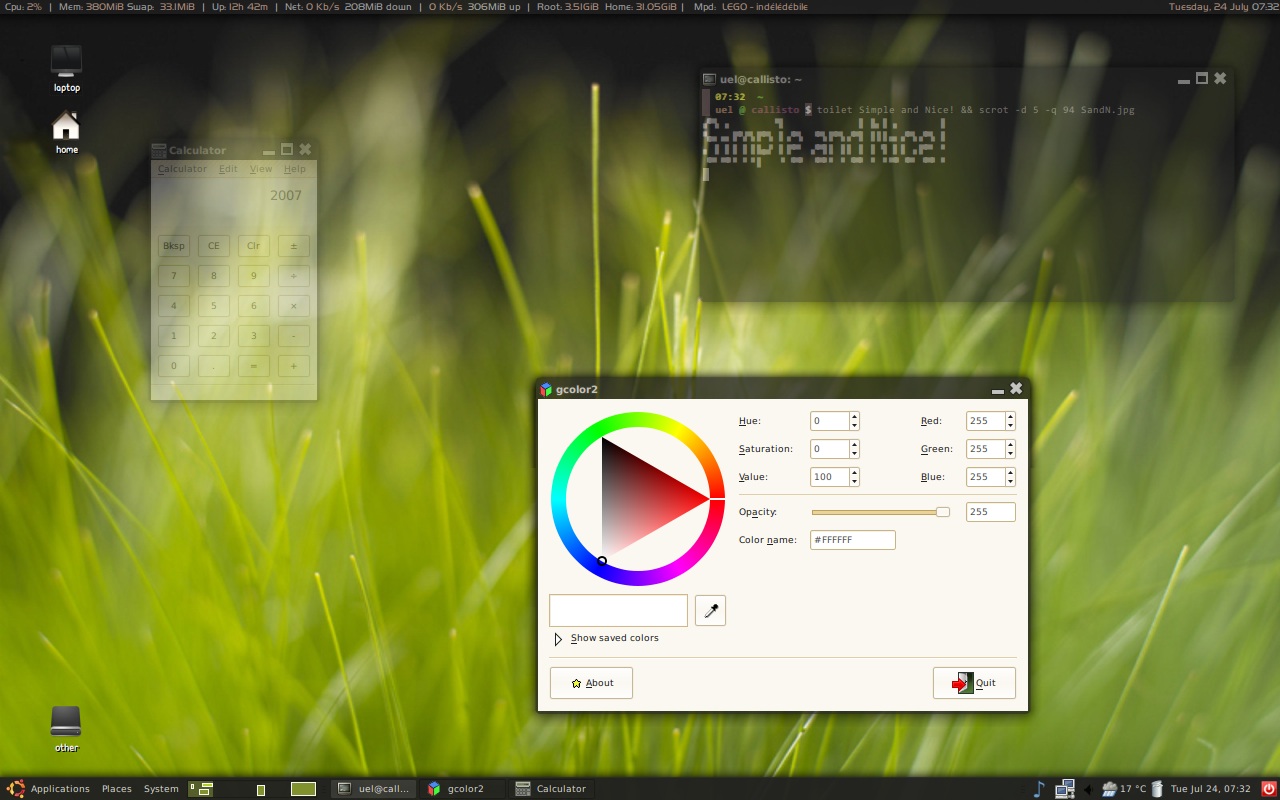Viewport: 1280px width, 800px height.
Task: Click the Quit button in gcolor2
Action: point(974,683)
